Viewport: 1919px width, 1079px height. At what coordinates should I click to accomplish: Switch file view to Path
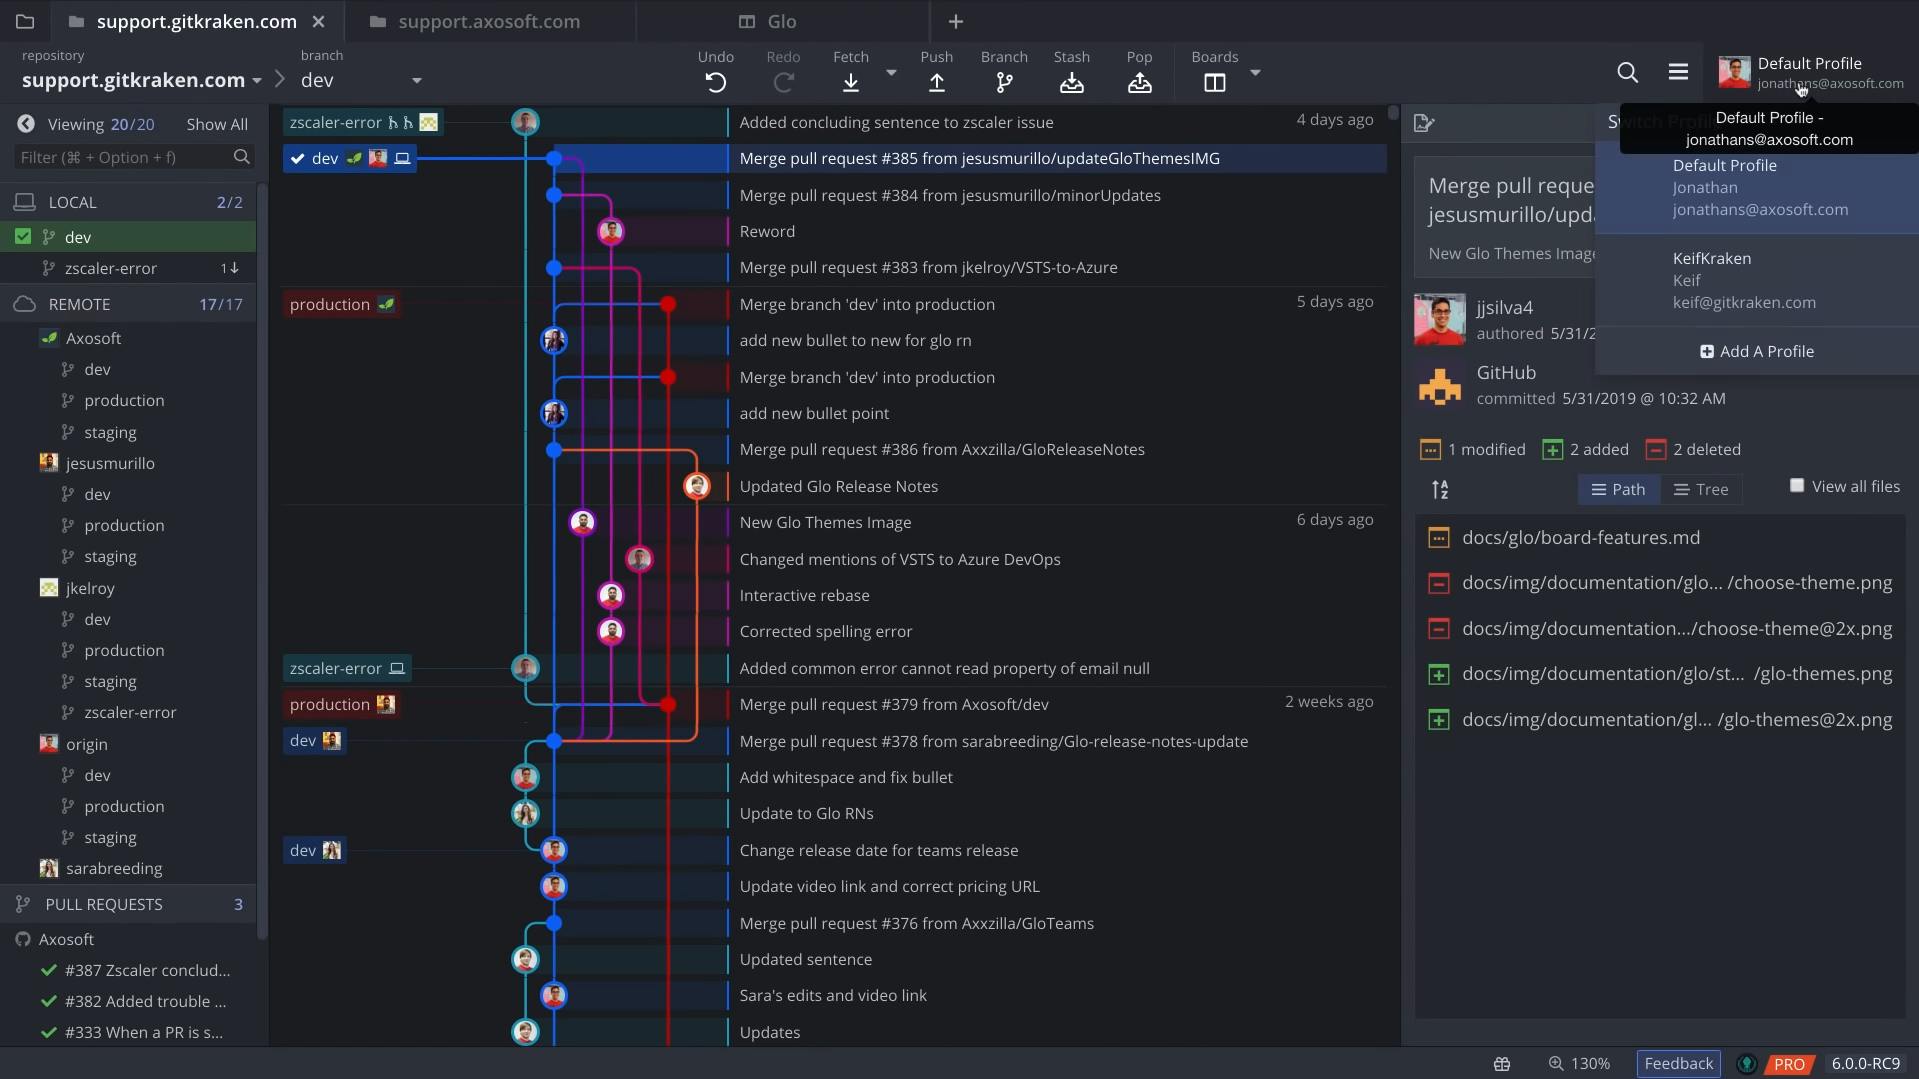[x=1618, y=489]
